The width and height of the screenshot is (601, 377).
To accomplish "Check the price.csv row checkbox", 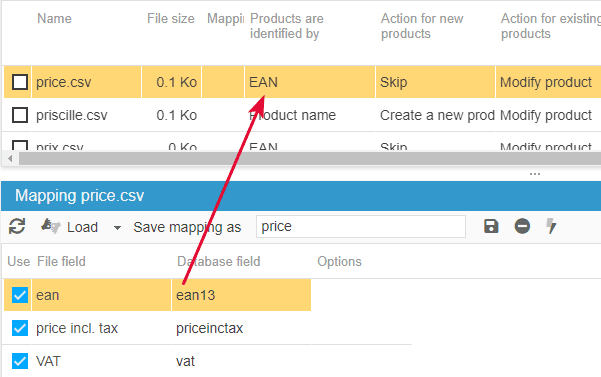I will coord(20,82).
